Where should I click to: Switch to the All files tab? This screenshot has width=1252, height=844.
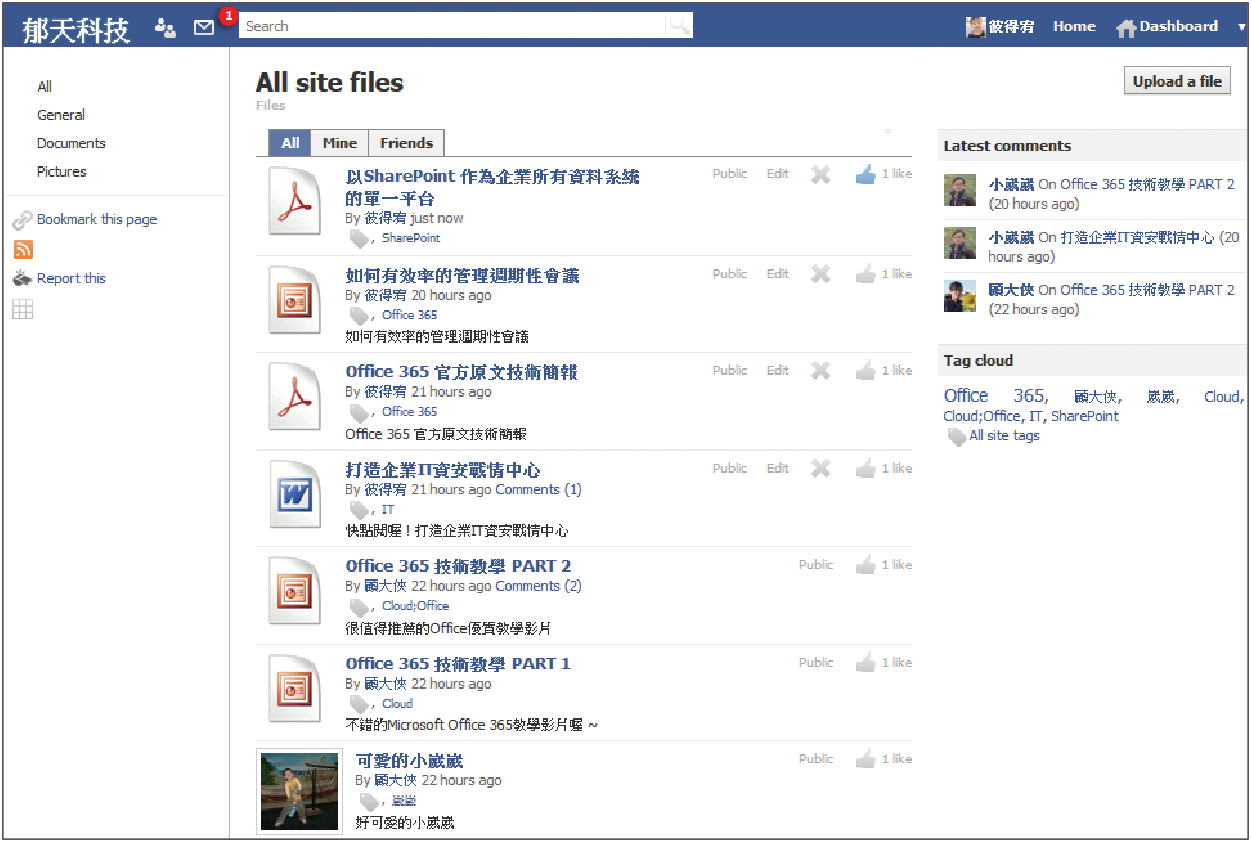290,143
